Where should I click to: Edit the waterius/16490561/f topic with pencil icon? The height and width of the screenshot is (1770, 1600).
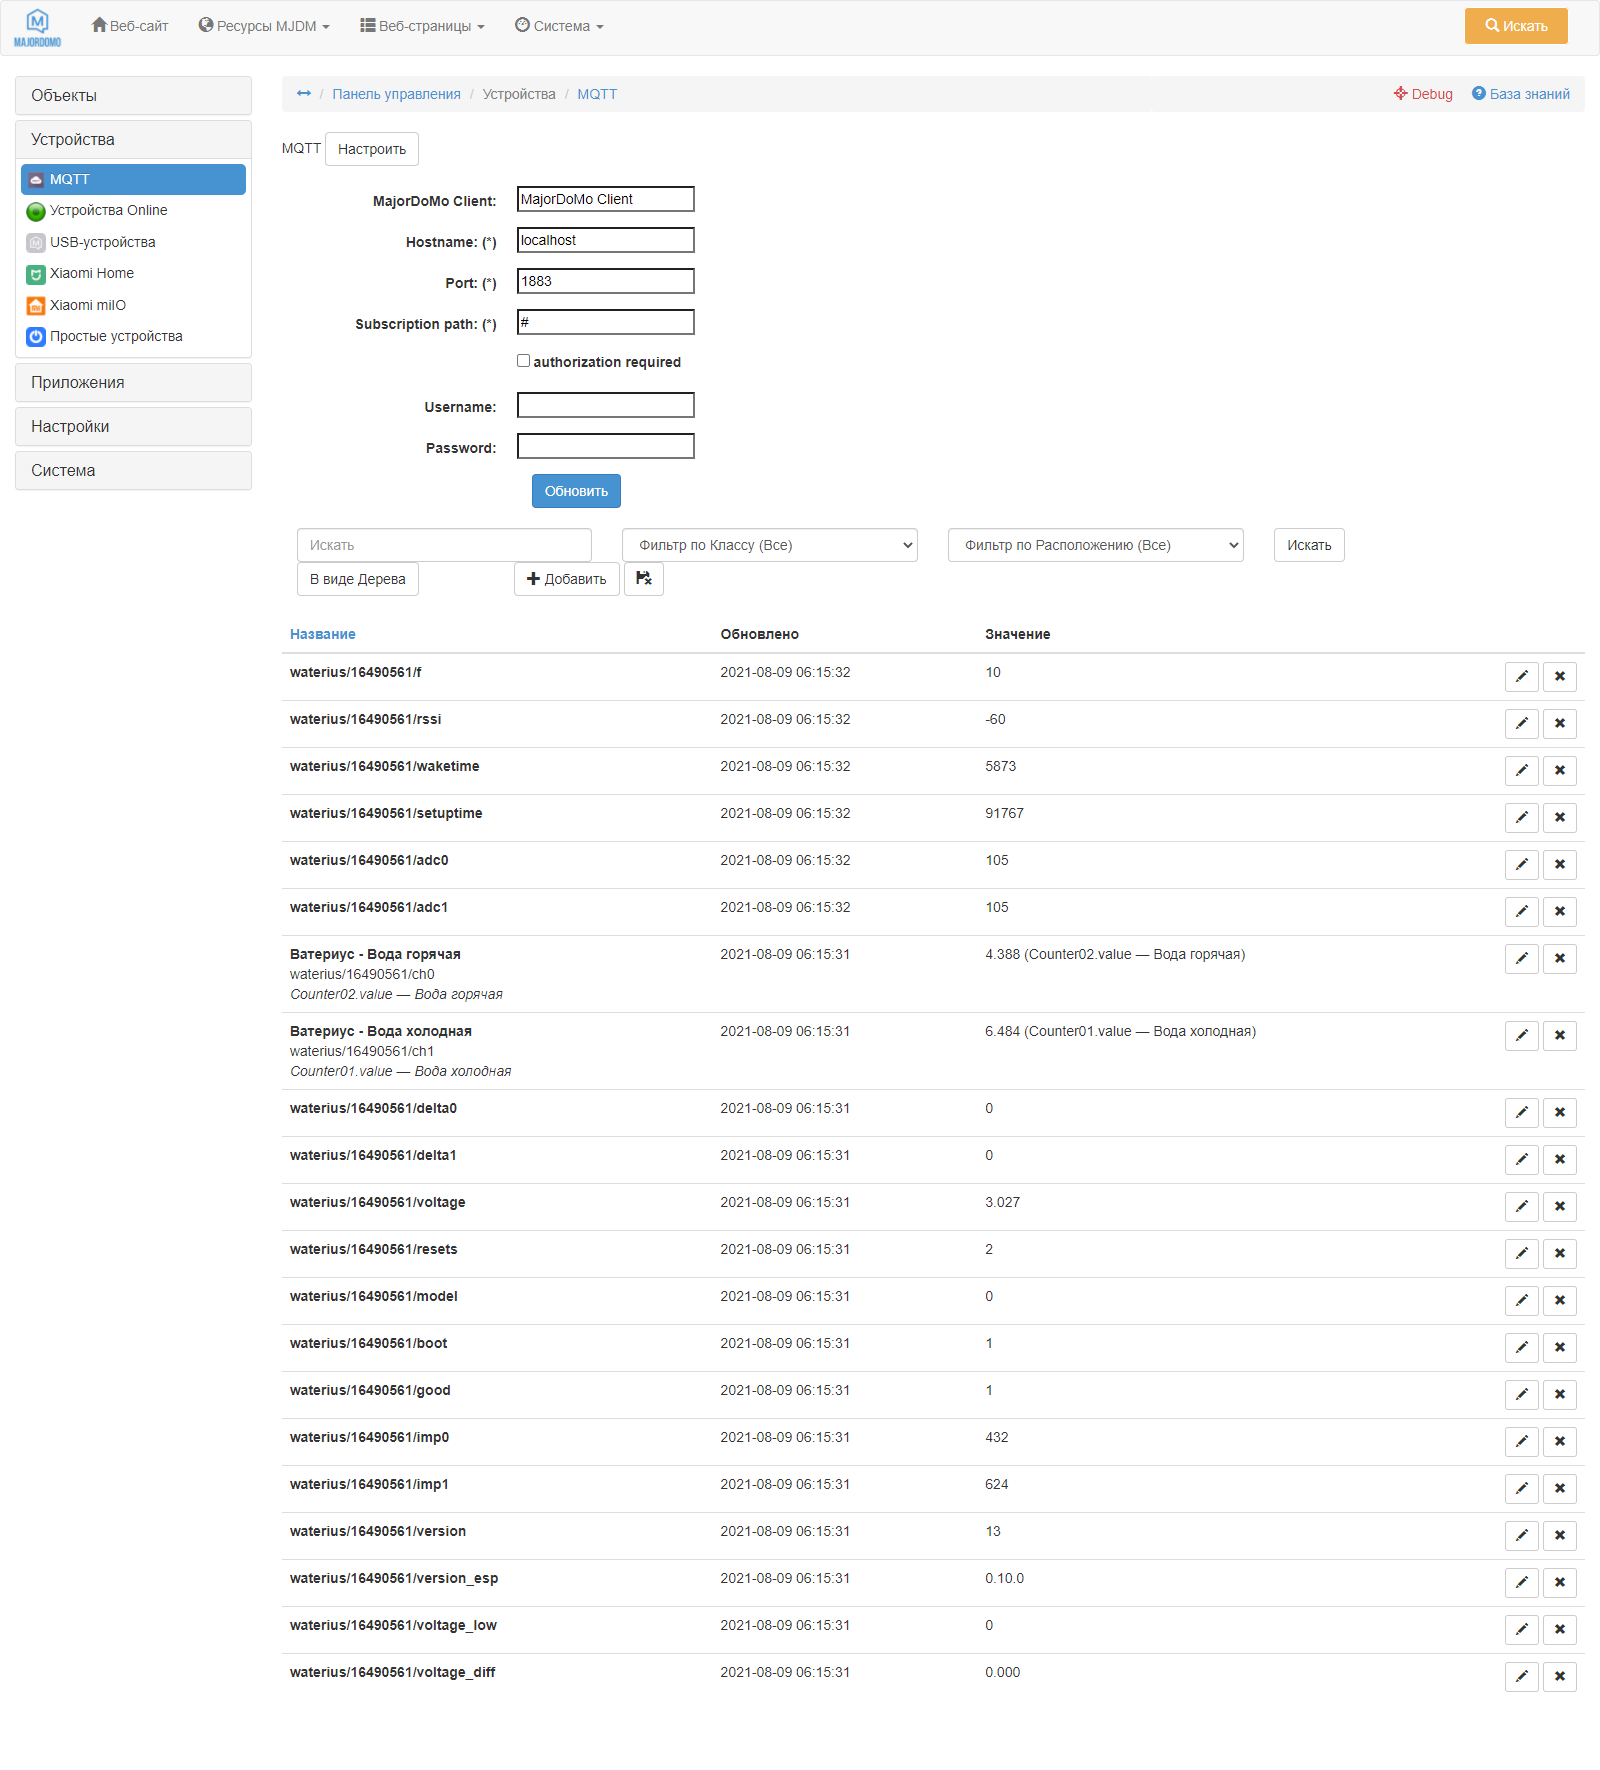point(1521,677)
